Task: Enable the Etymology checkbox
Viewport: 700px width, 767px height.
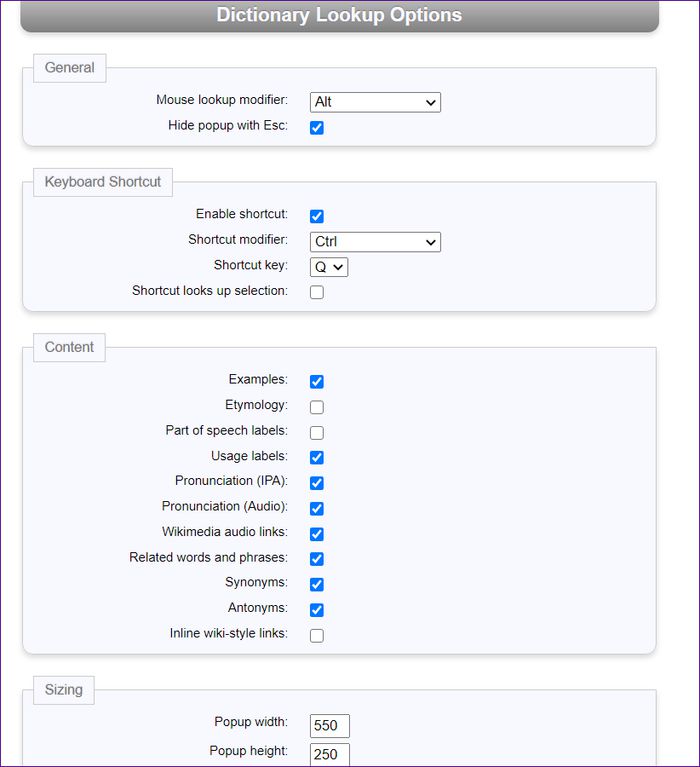Action: point(317,407)
